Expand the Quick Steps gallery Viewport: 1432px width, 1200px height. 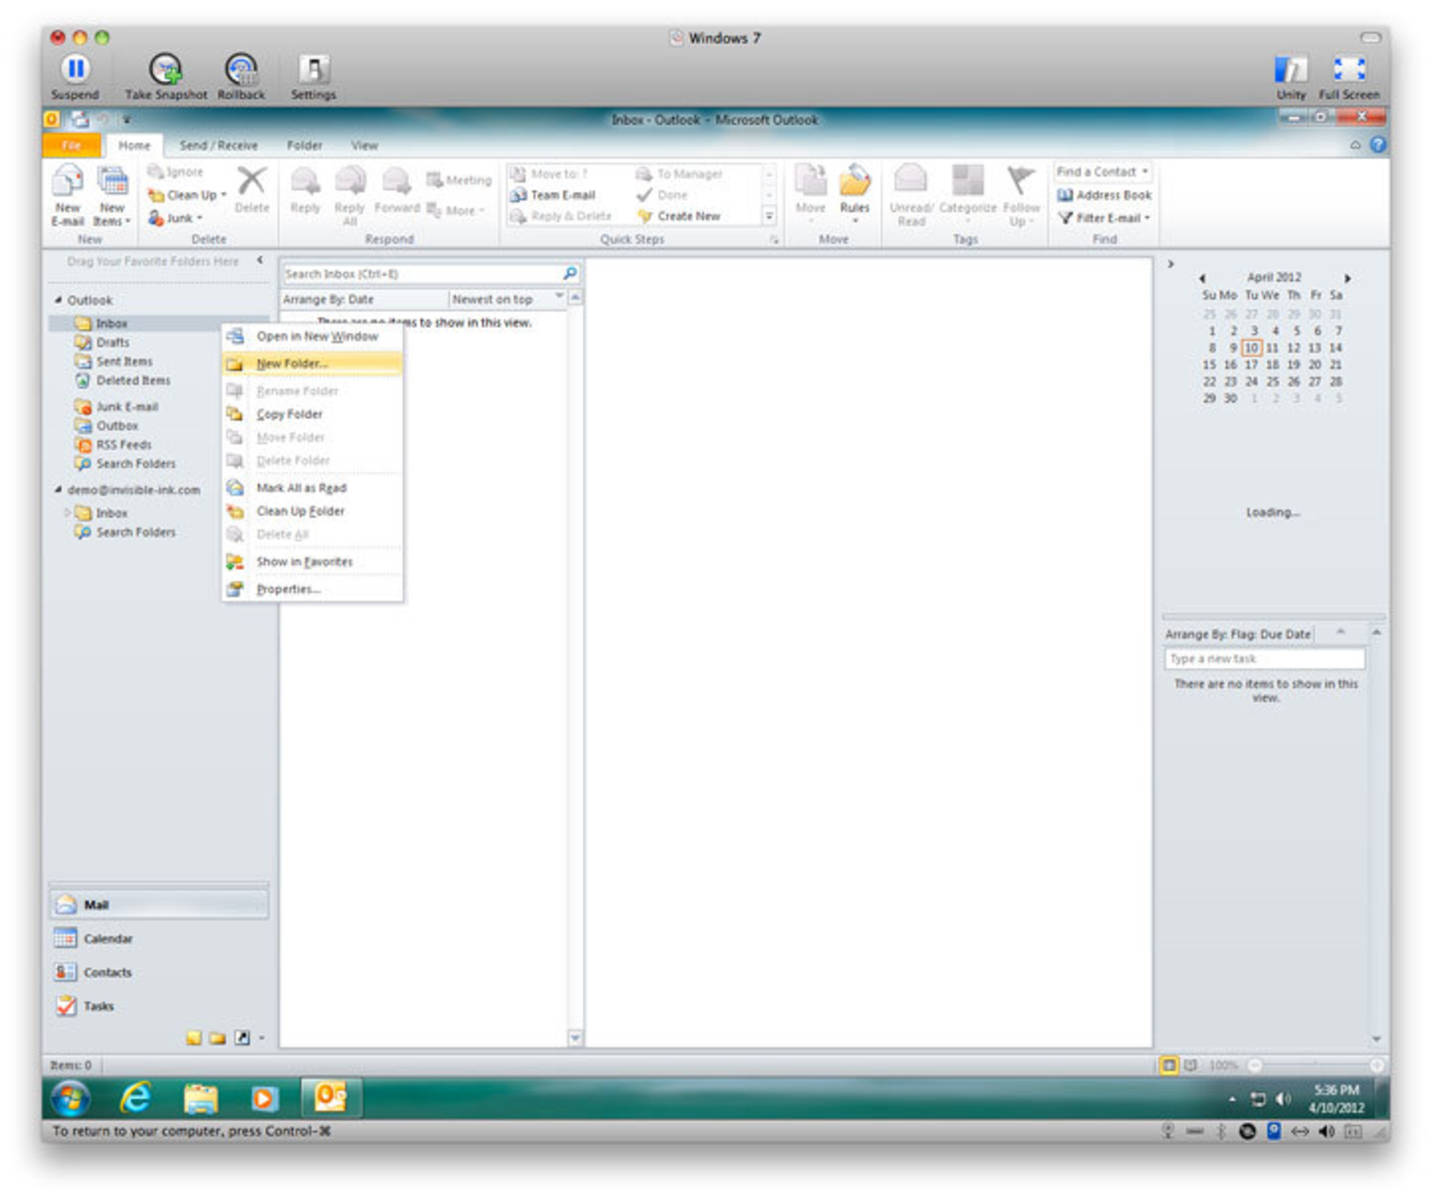click(x=769, y=216)
